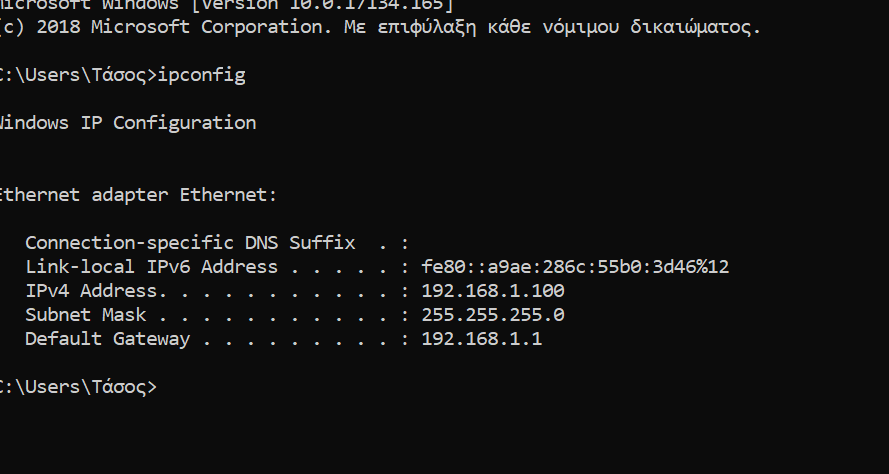
Task: Click the Ethernet adapter Ethernet line
Action: coord(138,195)
